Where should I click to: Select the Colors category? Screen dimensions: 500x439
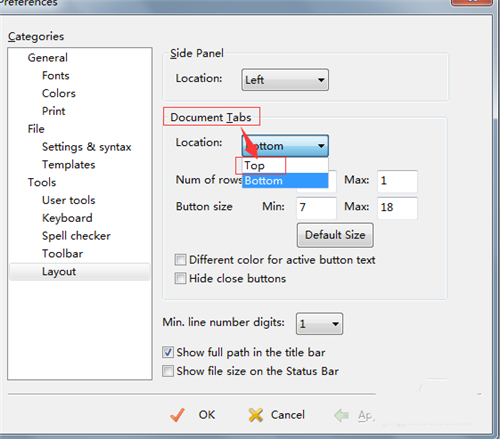[x=59, y=93]
